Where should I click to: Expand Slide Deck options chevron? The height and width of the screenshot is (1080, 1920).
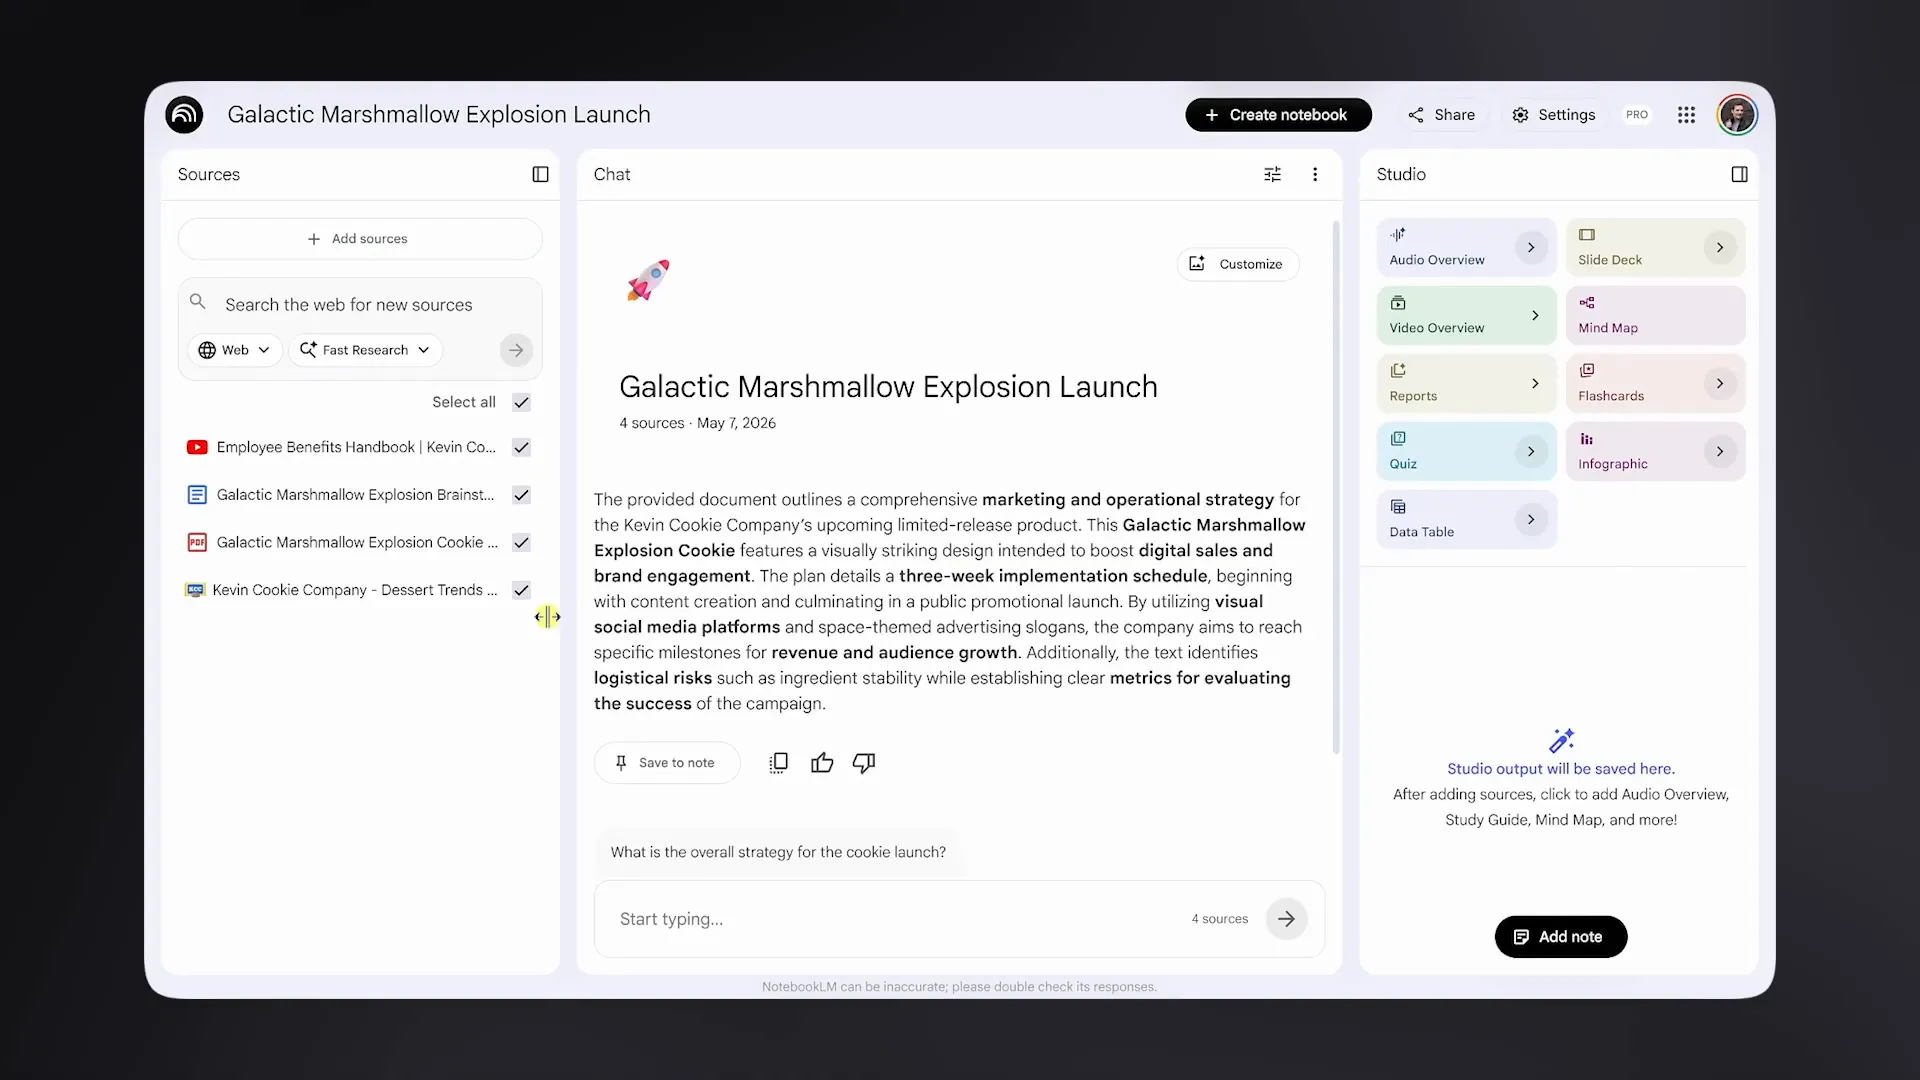tap(1720, 248)
